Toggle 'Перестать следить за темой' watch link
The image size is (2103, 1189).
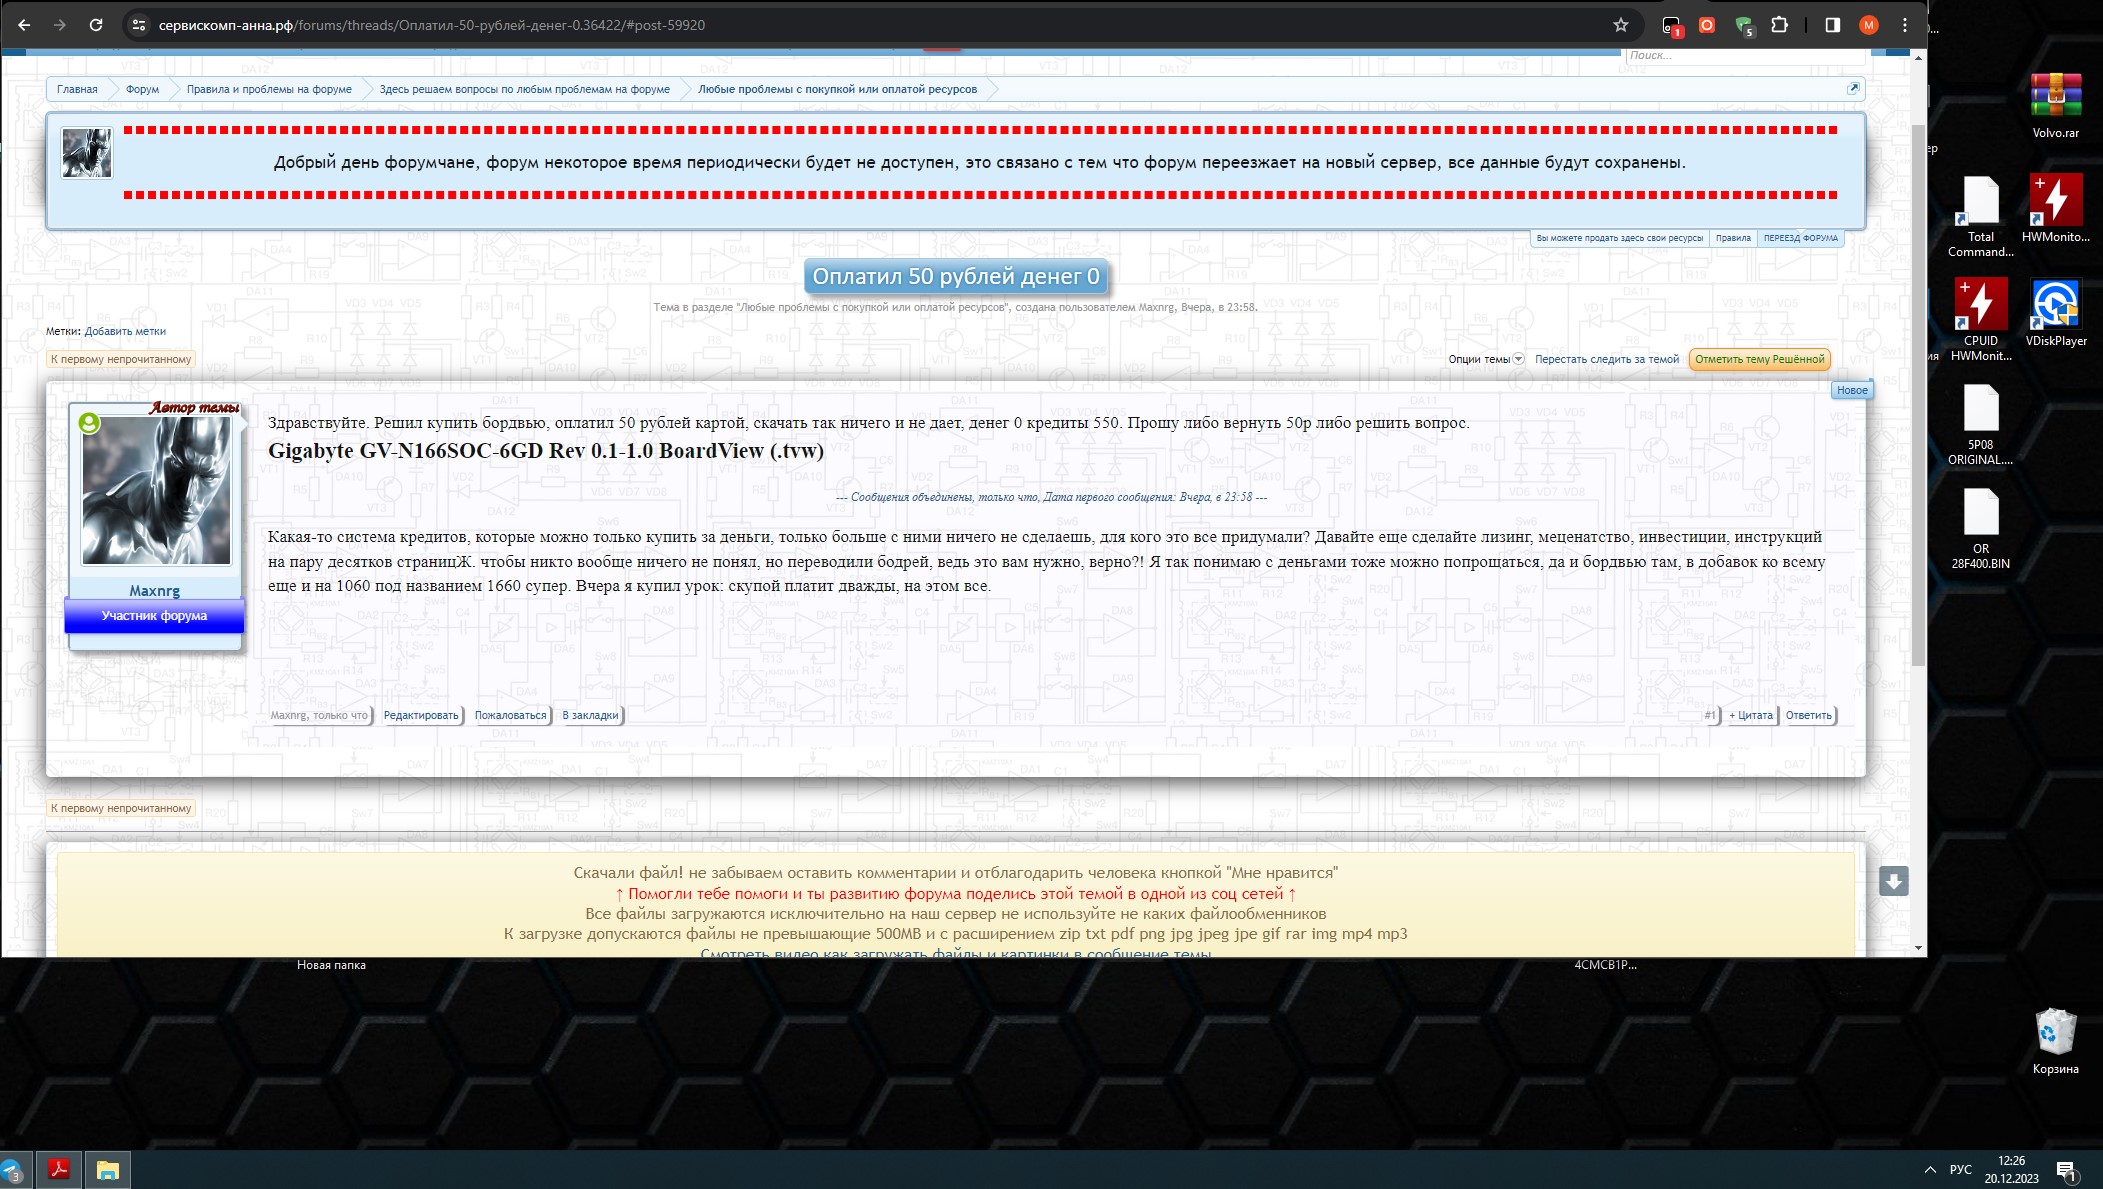coord(1606,359)
